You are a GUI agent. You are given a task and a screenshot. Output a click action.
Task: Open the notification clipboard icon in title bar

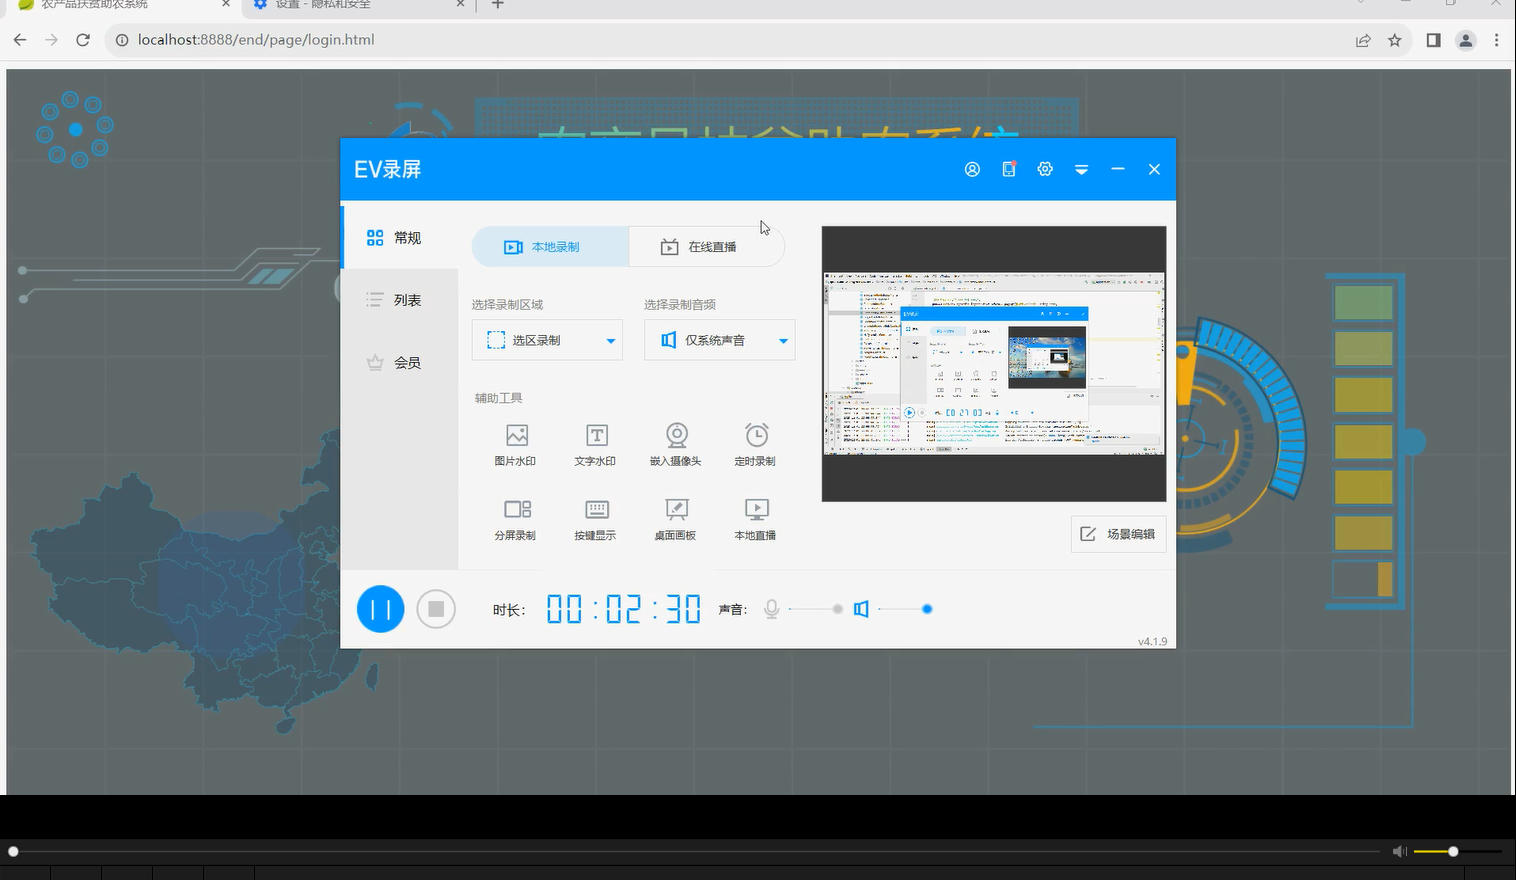(1009, 169)
